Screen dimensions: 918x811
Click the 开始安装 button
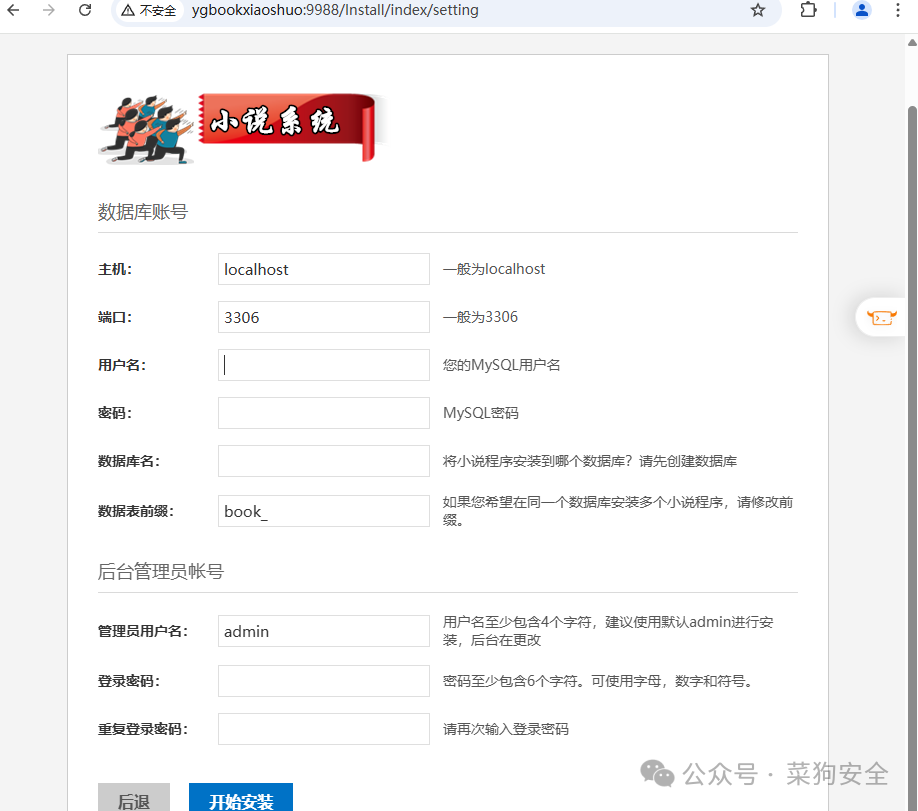click(x=241, y=799)
